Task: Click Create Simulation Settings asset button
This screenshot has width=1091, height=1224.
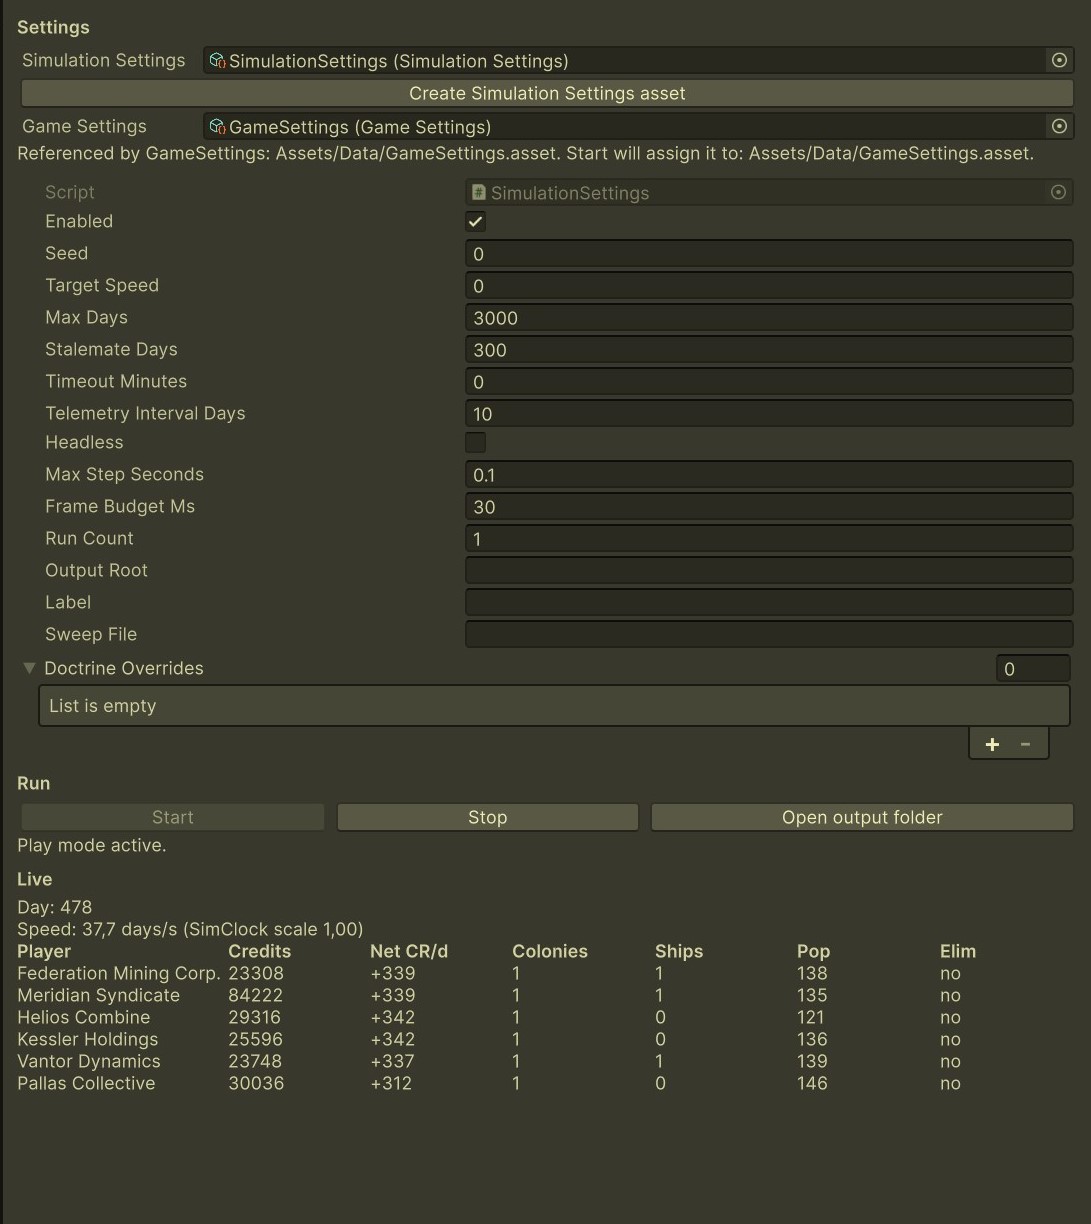Action: 547,93
